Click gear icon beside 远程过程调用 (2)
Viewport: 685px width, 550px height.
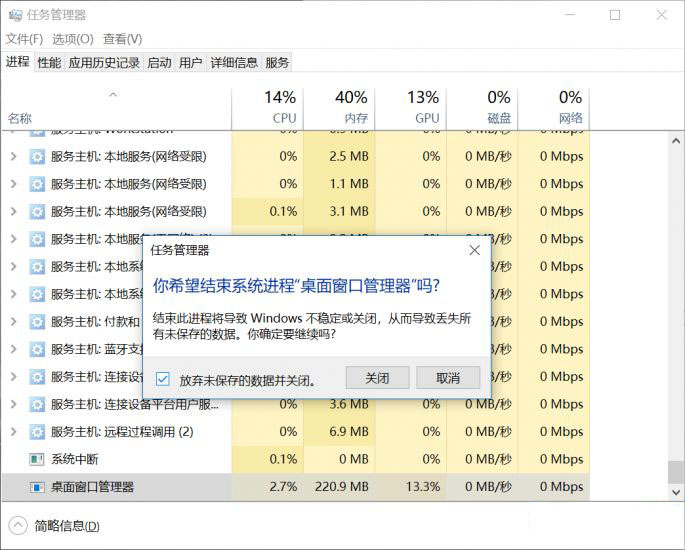click(x=37, y=432)
